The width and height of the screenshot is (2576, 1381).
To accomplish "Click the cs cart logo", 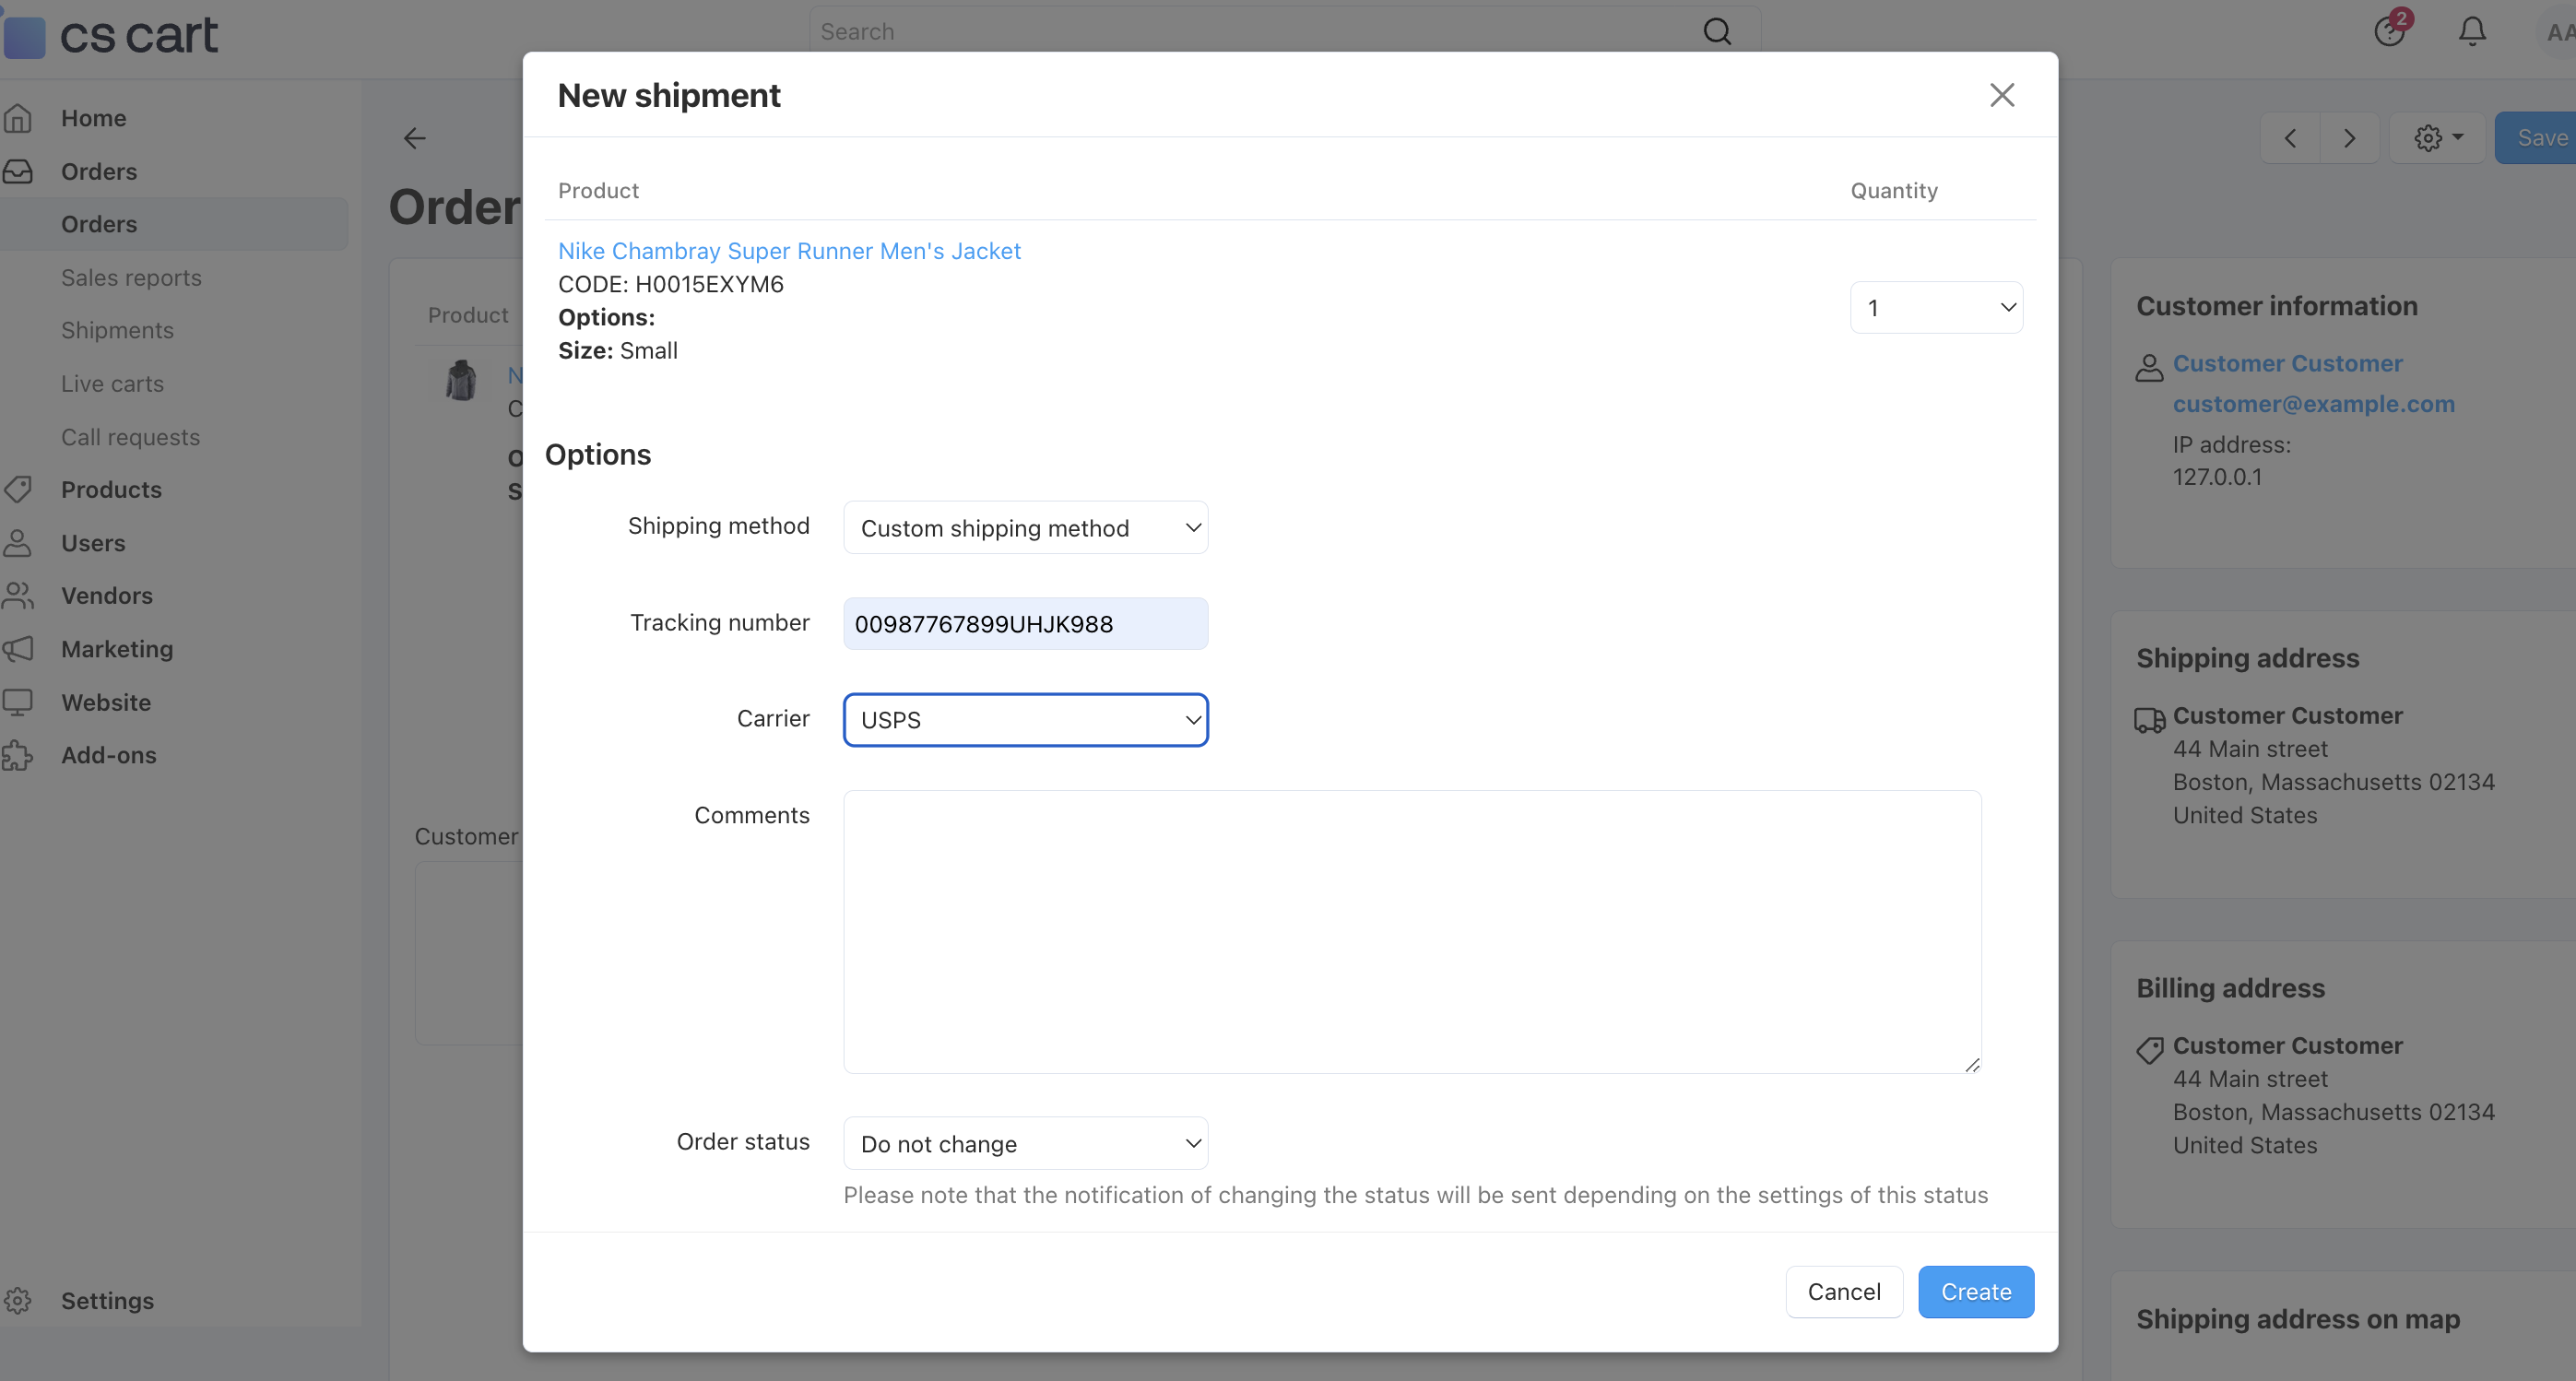I will tap(110, 36).
